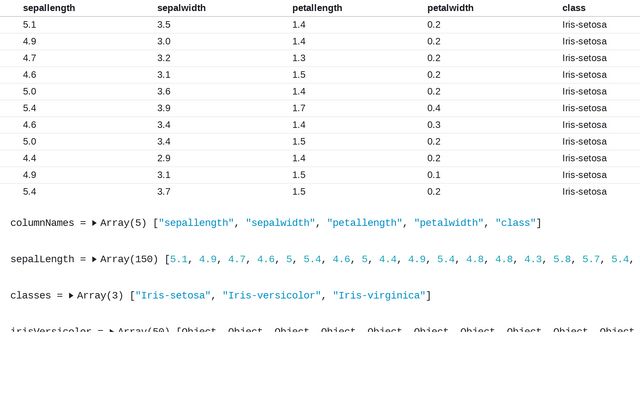Image resolution: width=640 pixels, height=400 pixels.
Task: Click the petallength column header
Action: (317, 8)
